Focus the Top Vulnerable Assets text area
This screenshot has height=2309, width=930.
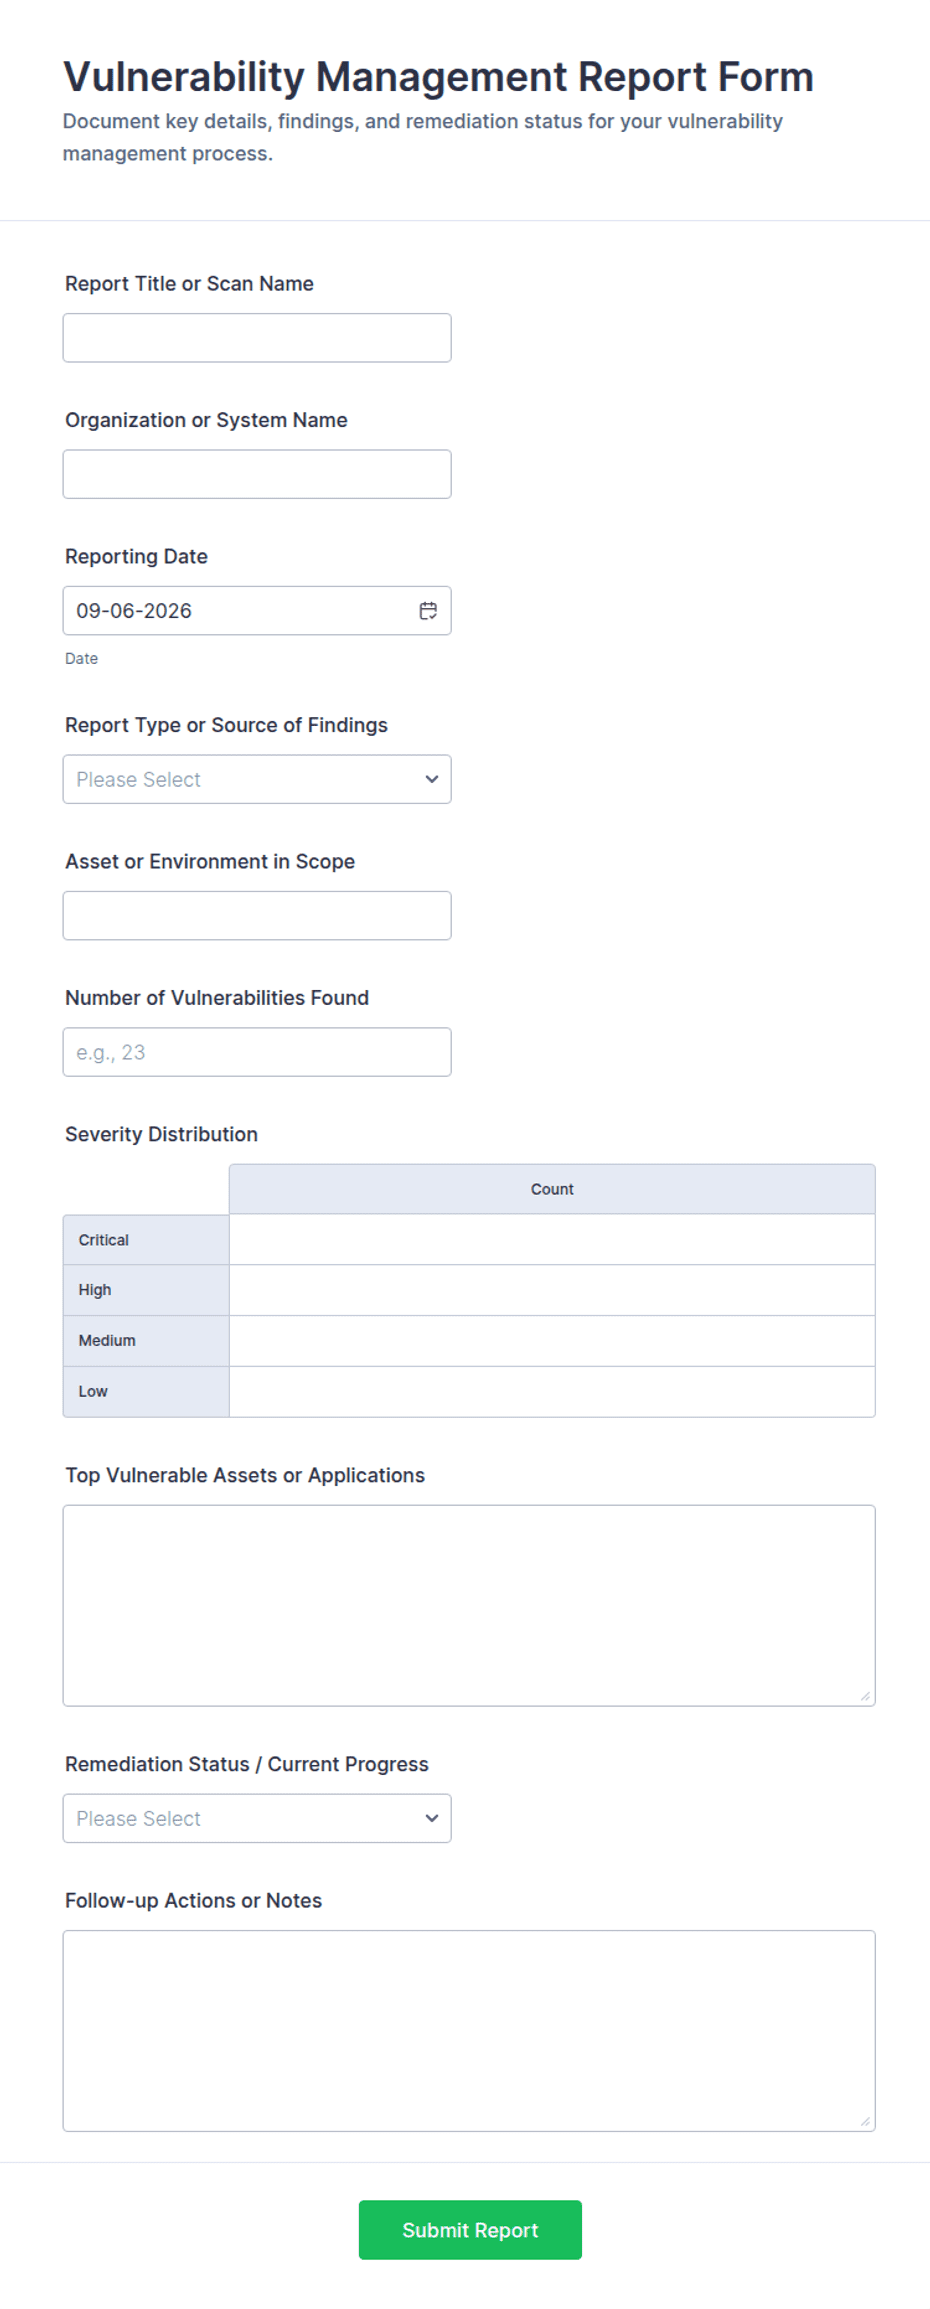click(x=469, y=1605)
